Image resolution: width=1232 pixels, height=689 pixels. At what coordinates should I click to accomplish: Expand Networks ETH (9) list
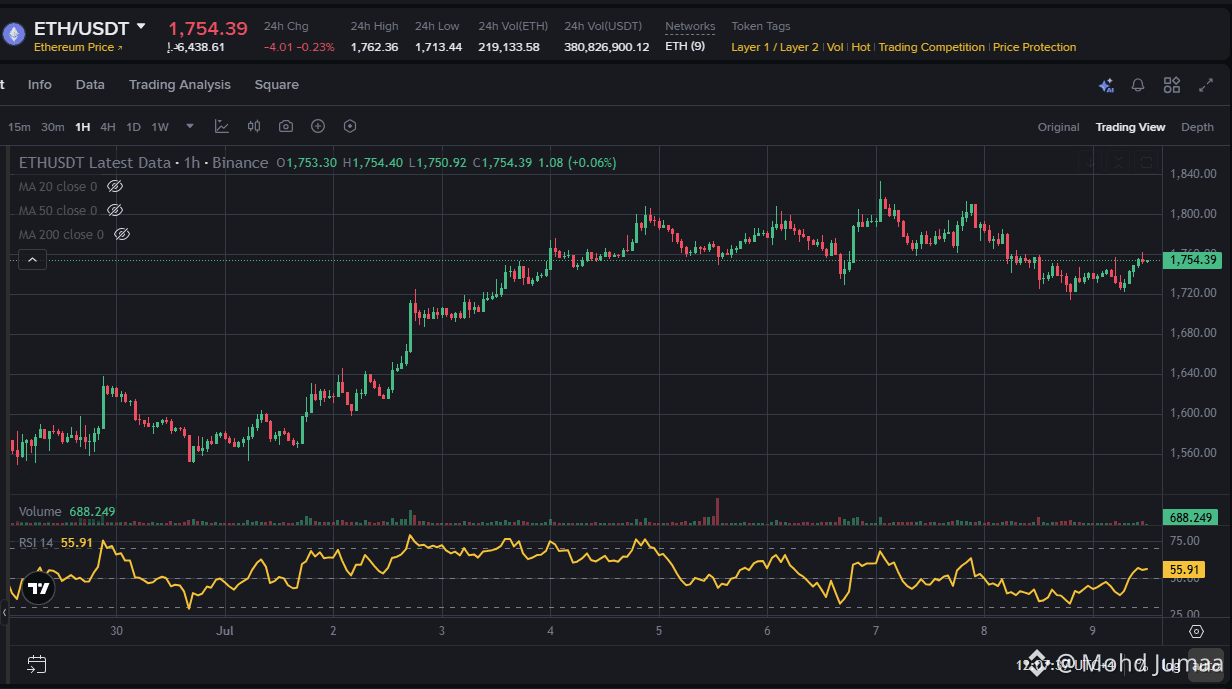(685, 47)
